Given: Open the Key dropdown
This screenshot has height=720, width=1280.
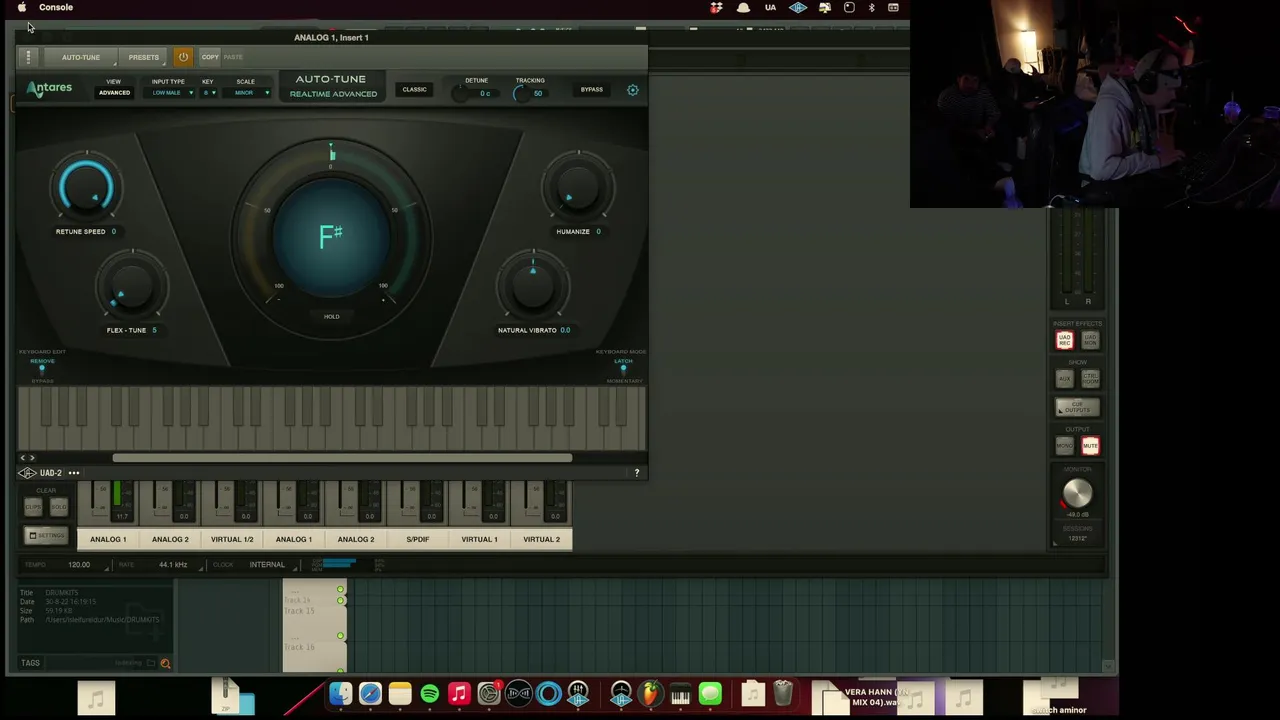Looking at the screenshot, I should (209, 93).
